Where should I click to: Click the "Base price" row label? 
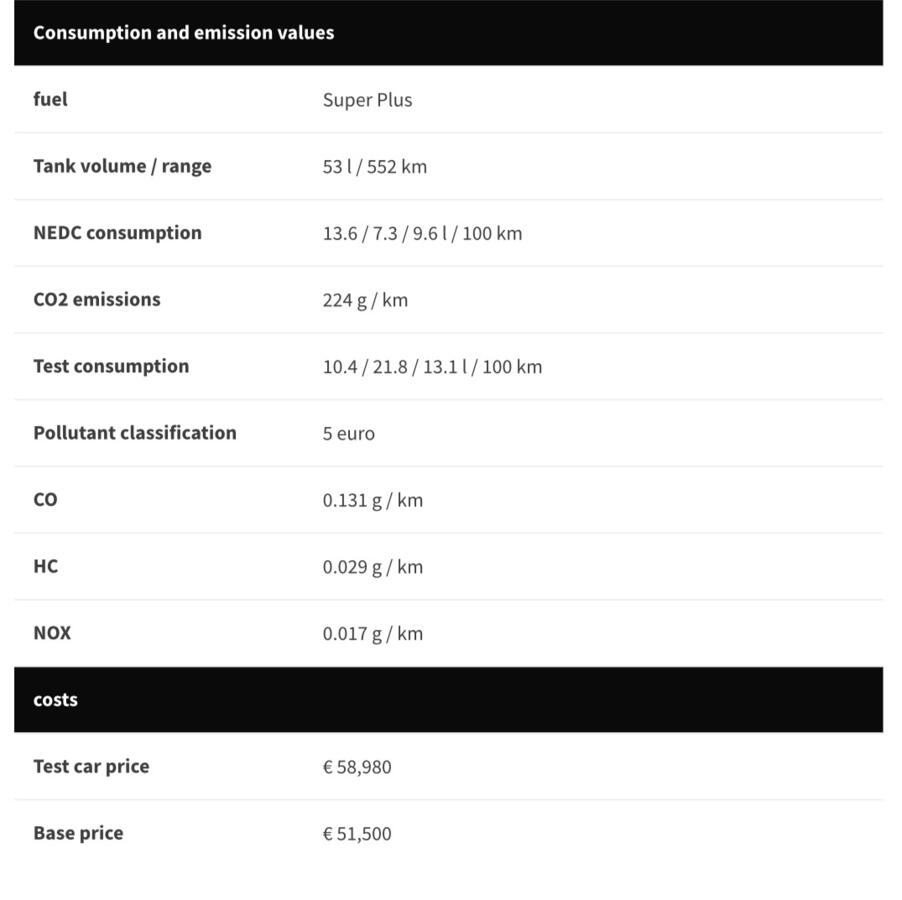pos(78,833)
